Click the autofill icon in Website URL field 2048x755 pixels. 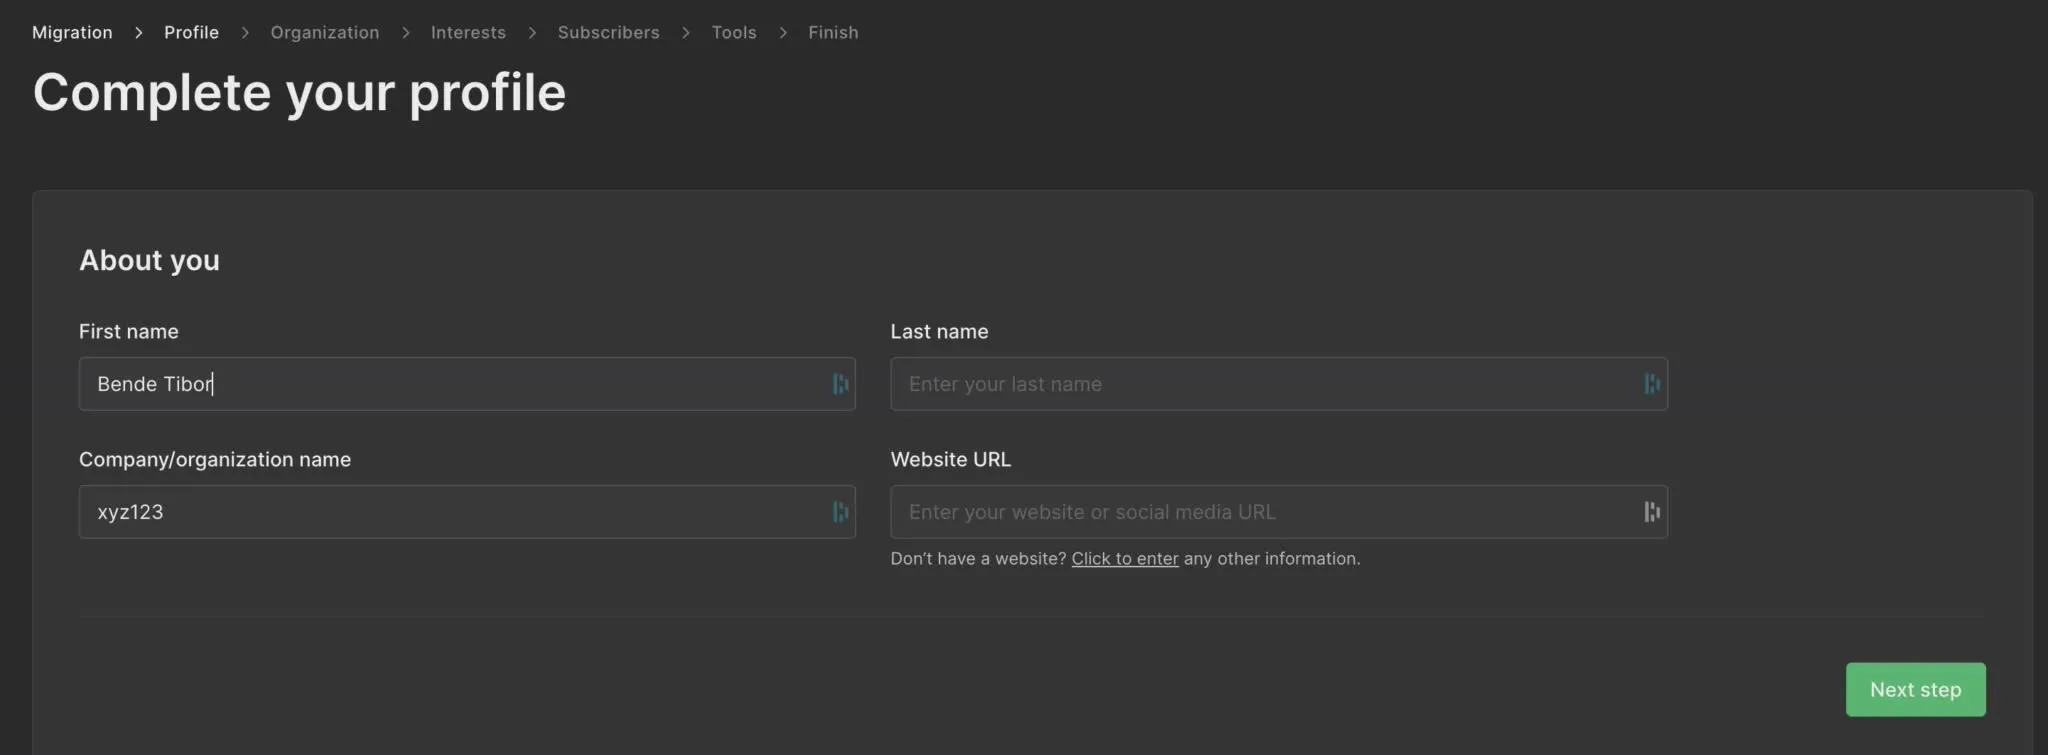(x=1651, y=512)
